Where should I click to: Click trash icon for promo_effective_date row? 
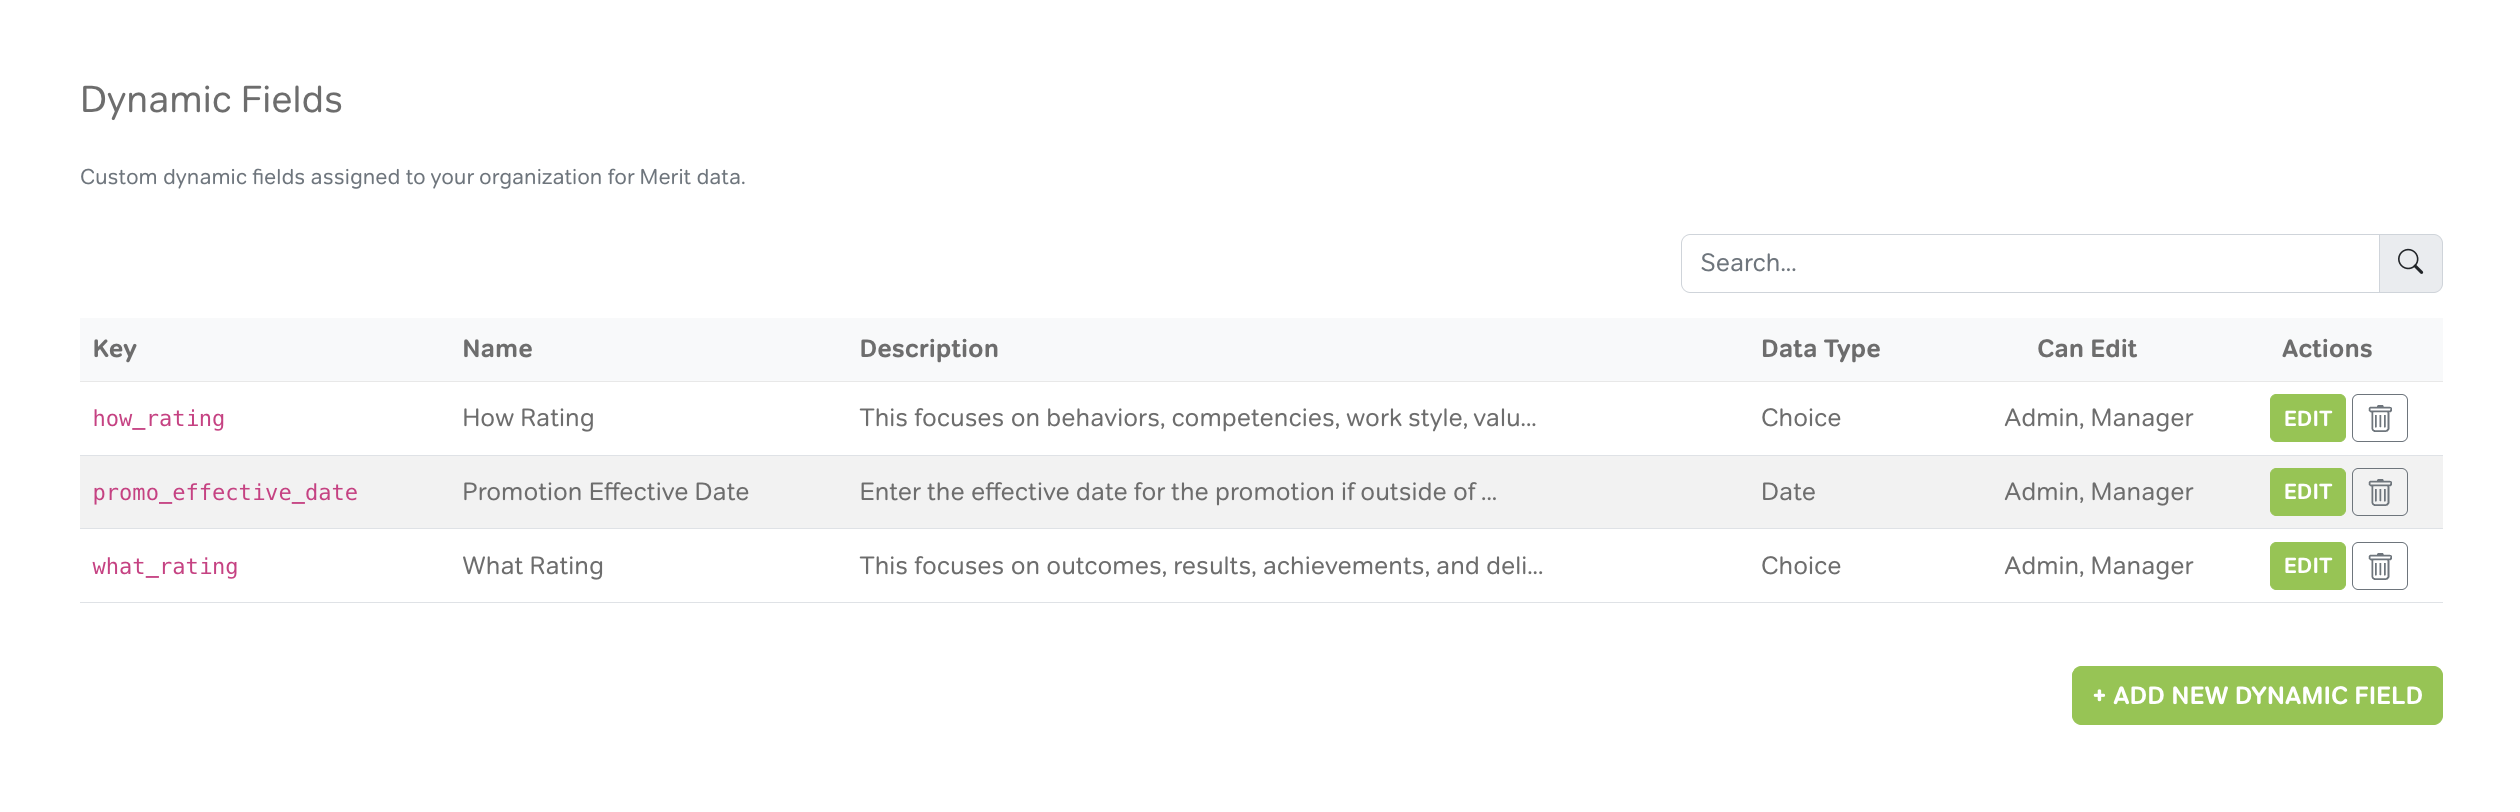tap(2379, 492)
